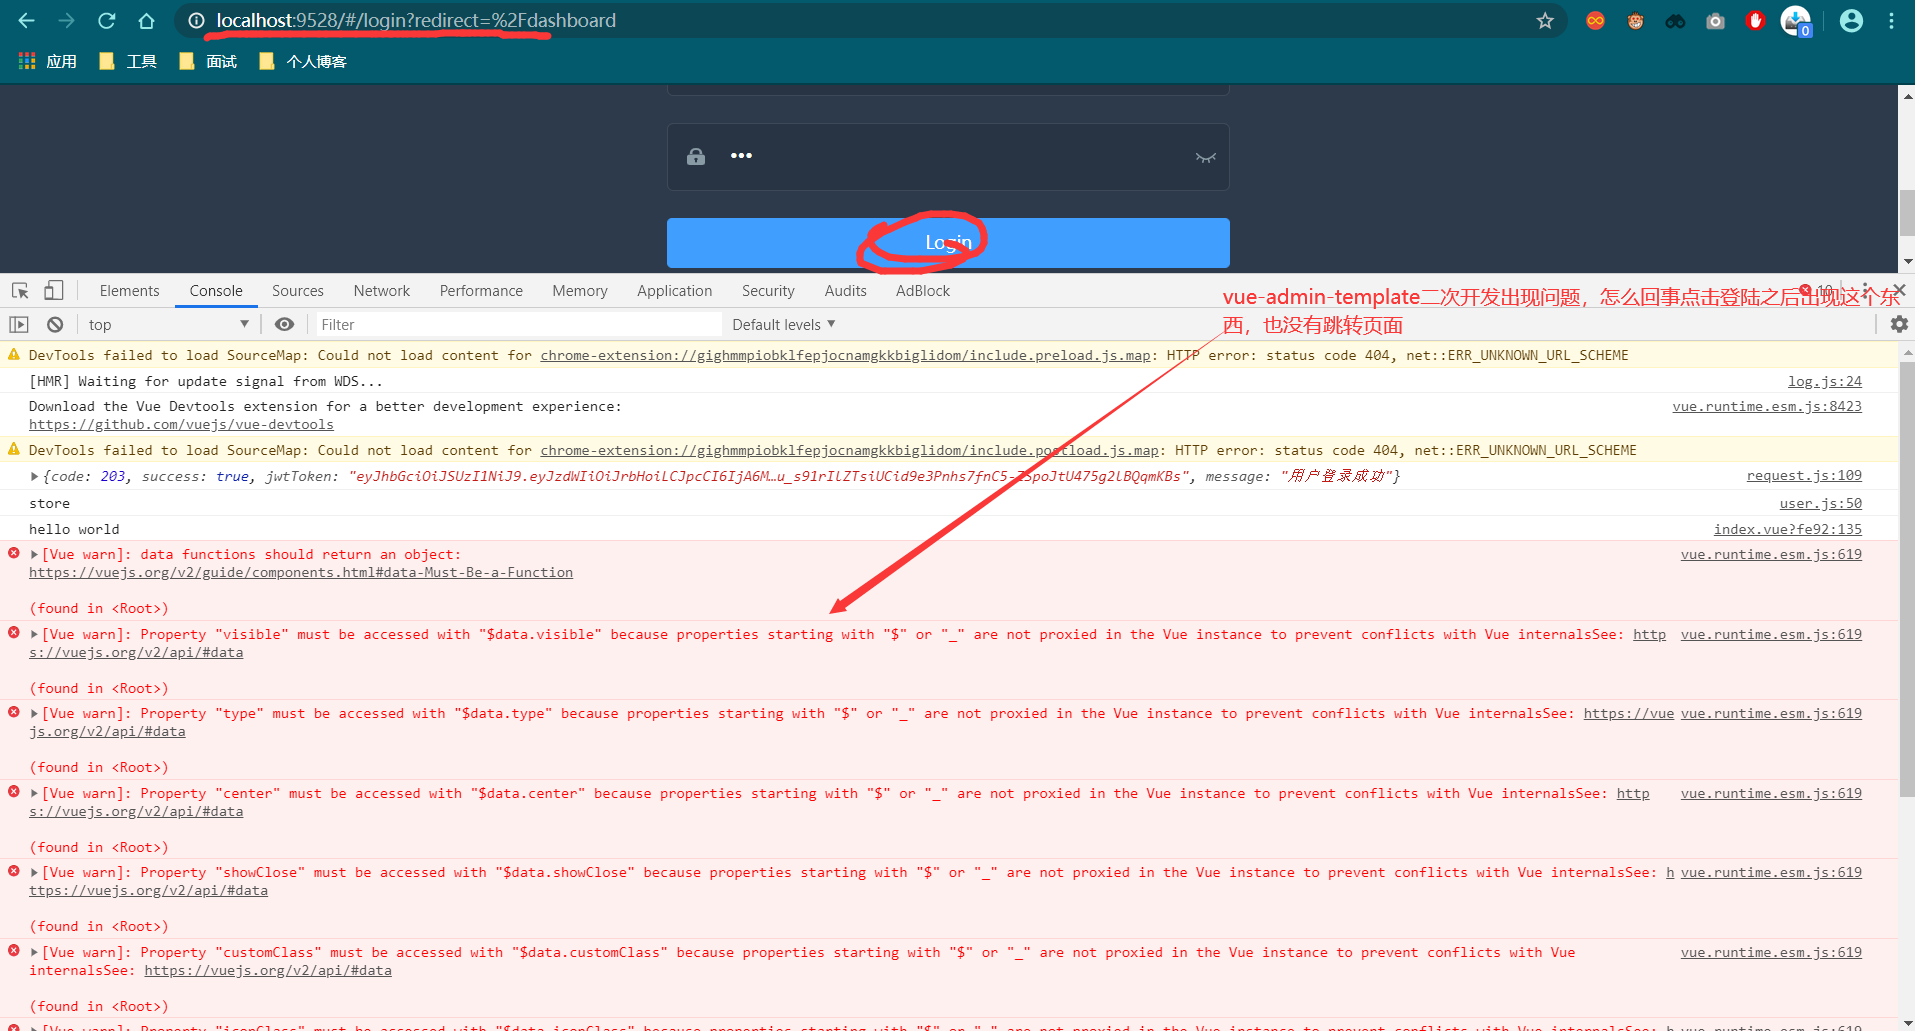Clear the console with the clear icon
Viewport: 1915px width, 1031px height.
pyautogui.click(x=55, y=324)
